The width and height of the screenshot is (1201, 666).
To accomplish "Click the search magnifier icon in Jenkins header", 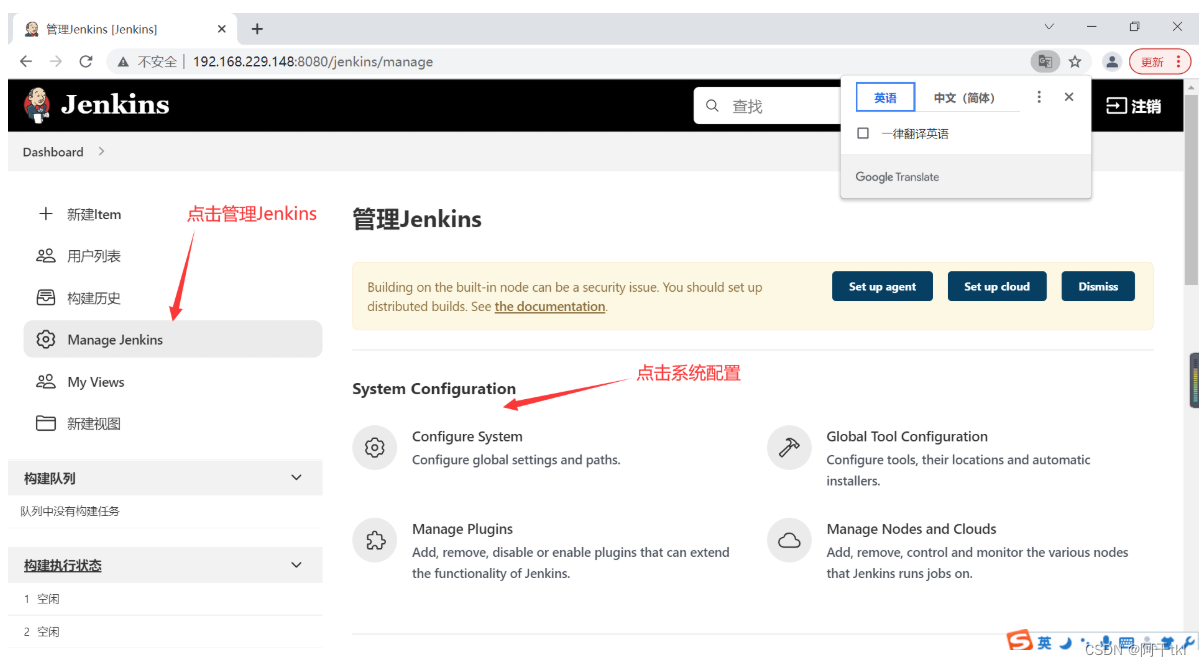I will point(712,105).
